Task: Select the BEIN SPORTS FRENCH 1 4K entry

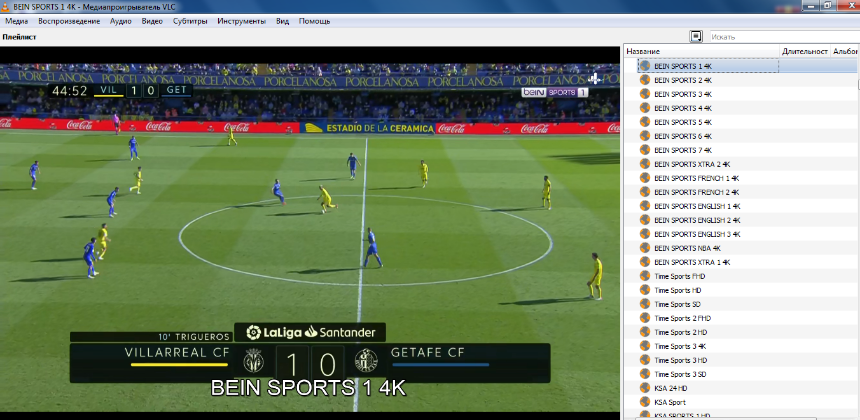Action: click(697, 178)
